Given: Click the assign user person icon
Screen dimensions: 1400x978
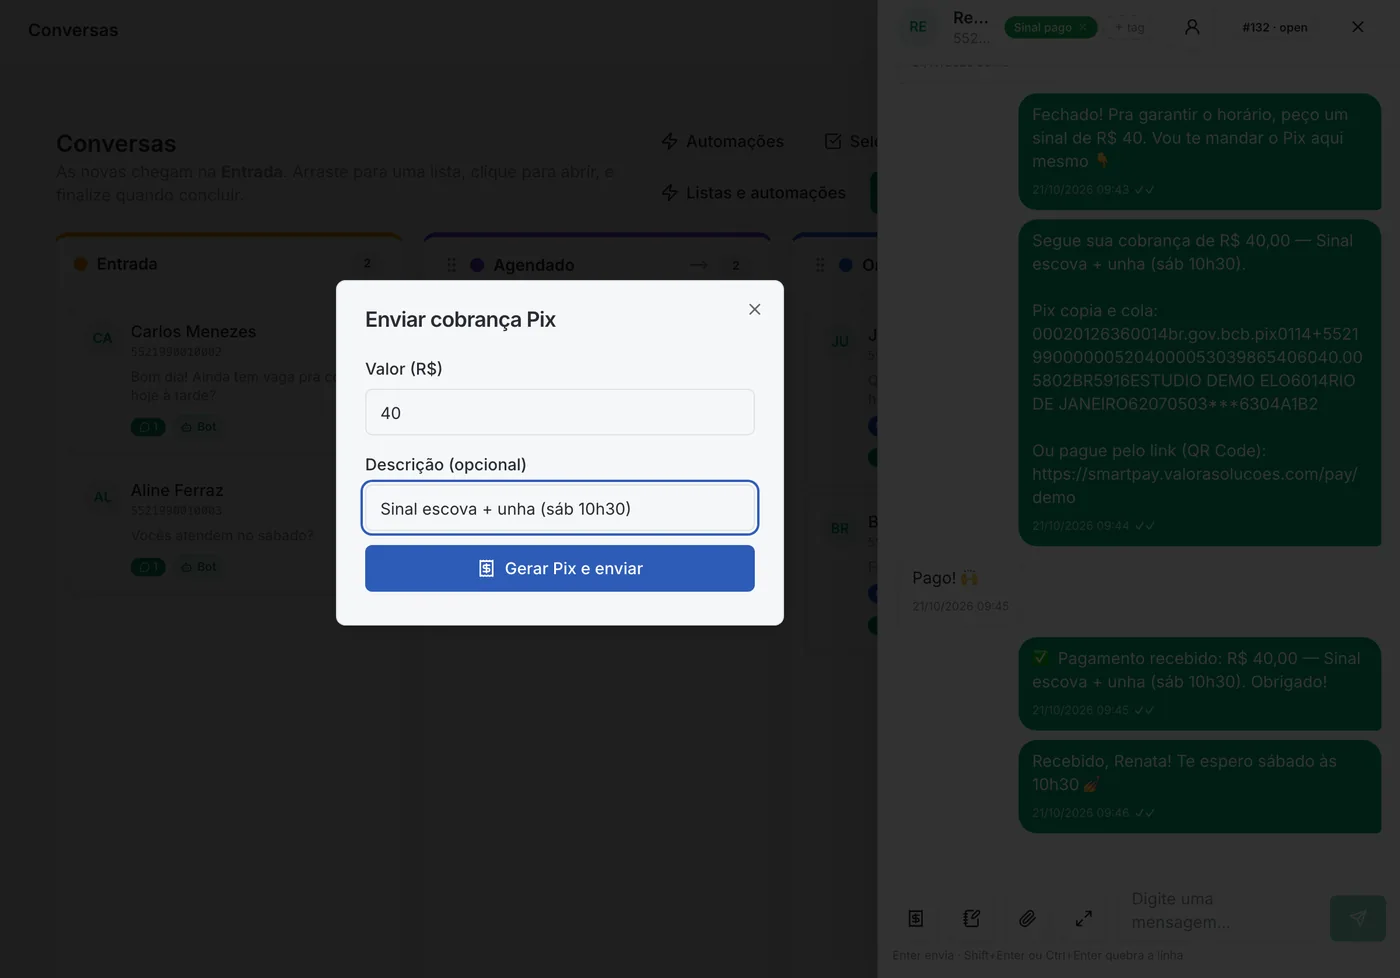Looking at the screenshot, I should (1192, 27).
